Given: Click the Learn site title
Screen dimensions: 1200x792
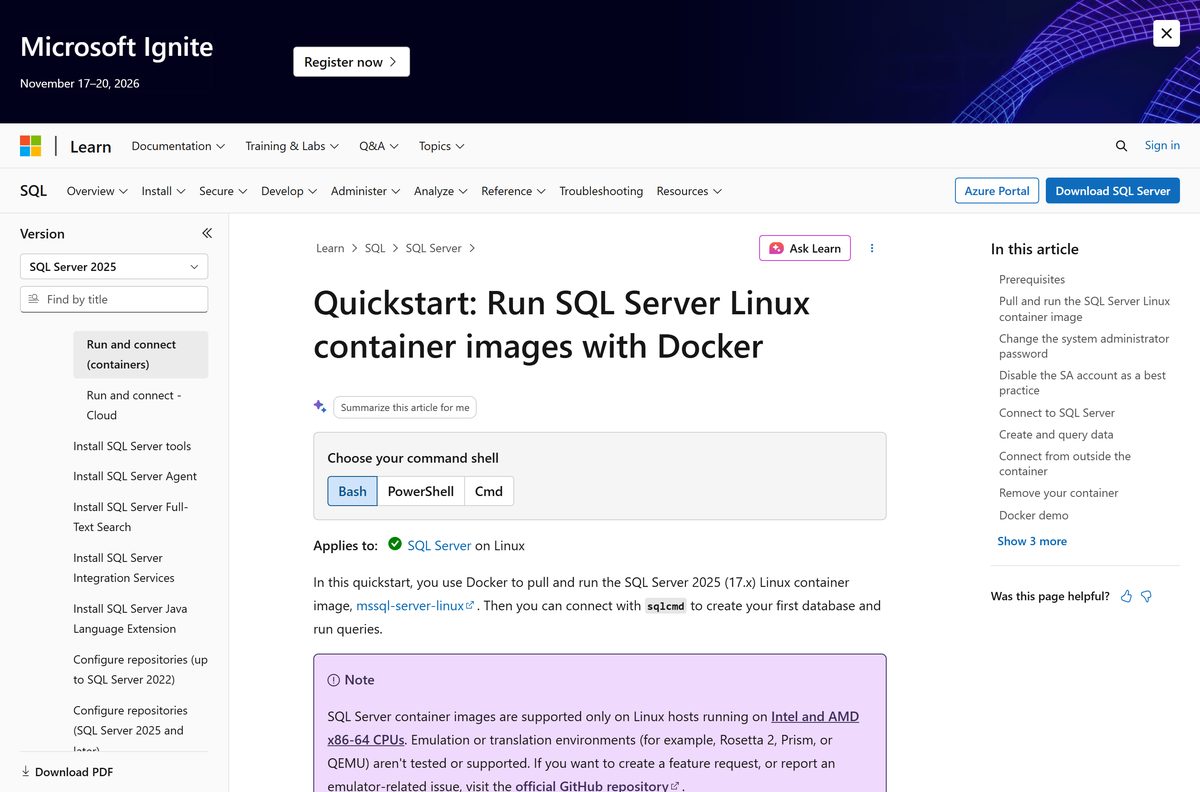Looking at the screenshot, I should coord(90,146).
